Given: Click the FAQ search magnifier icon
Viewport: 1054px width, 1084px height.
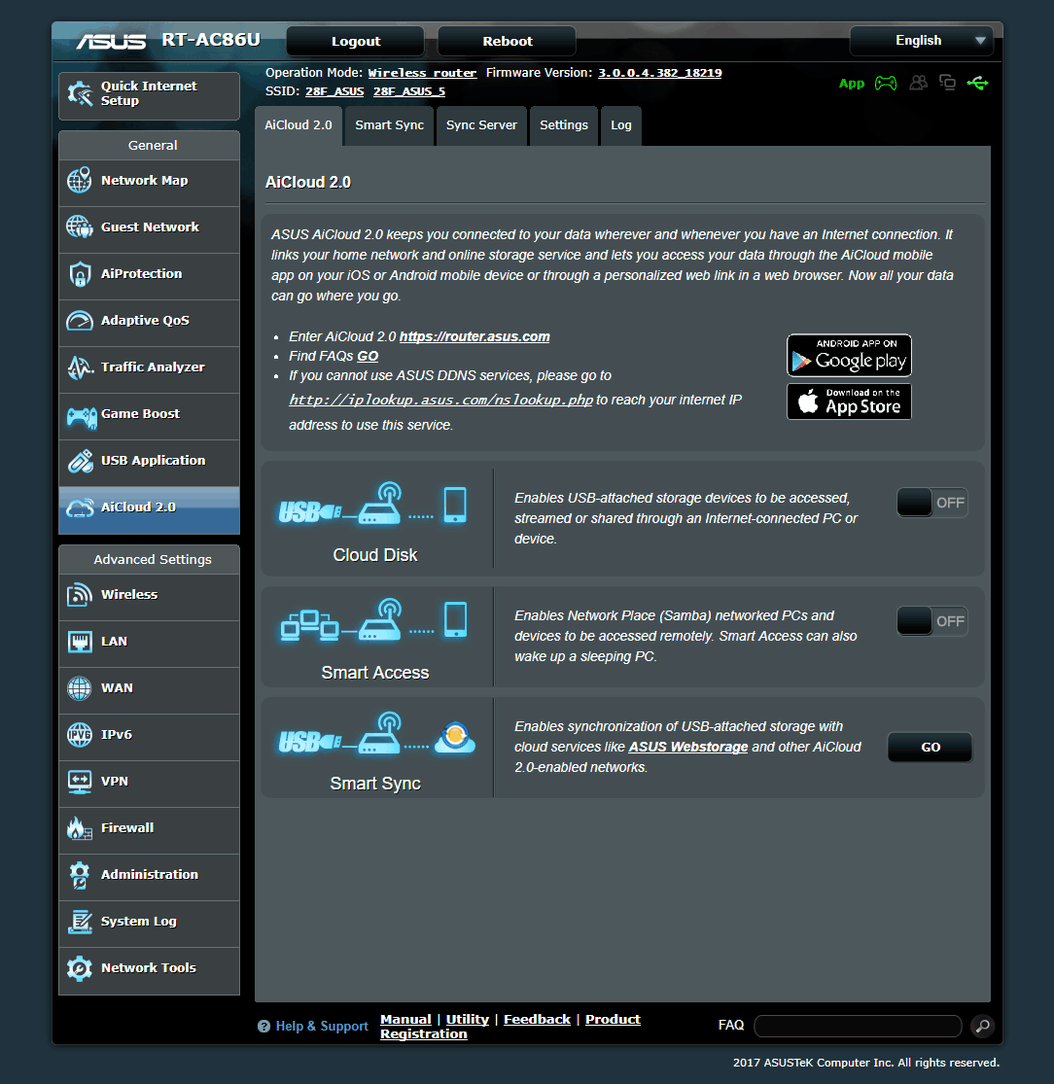Looking at the screenshot, I should pyautogui.click(x=982, y=1026).
